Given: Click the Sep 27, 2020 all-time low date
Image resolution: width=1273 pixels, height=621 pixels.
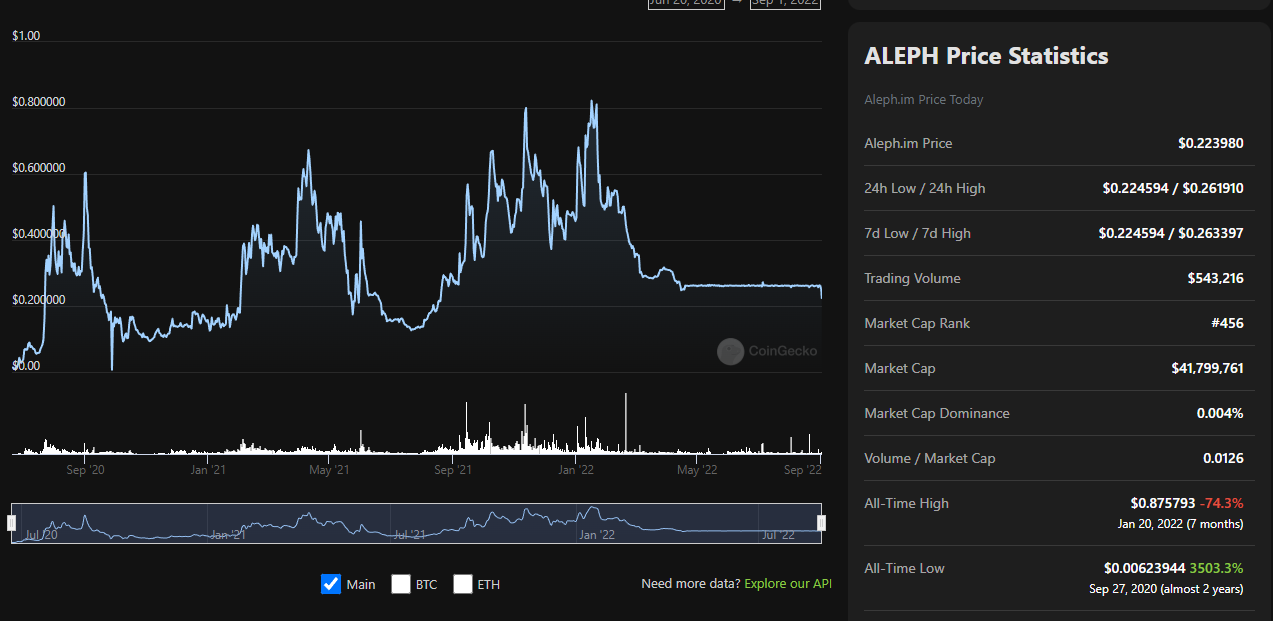Looking at the screenshot, I should 1166,589.
